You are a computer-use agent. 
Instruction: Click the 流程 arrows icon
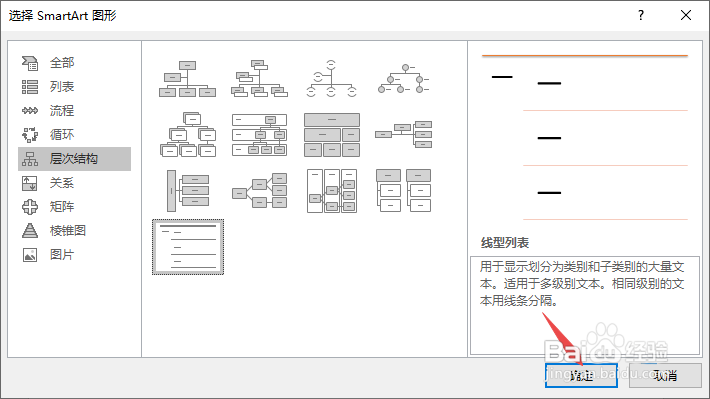(x=30, y=111)
